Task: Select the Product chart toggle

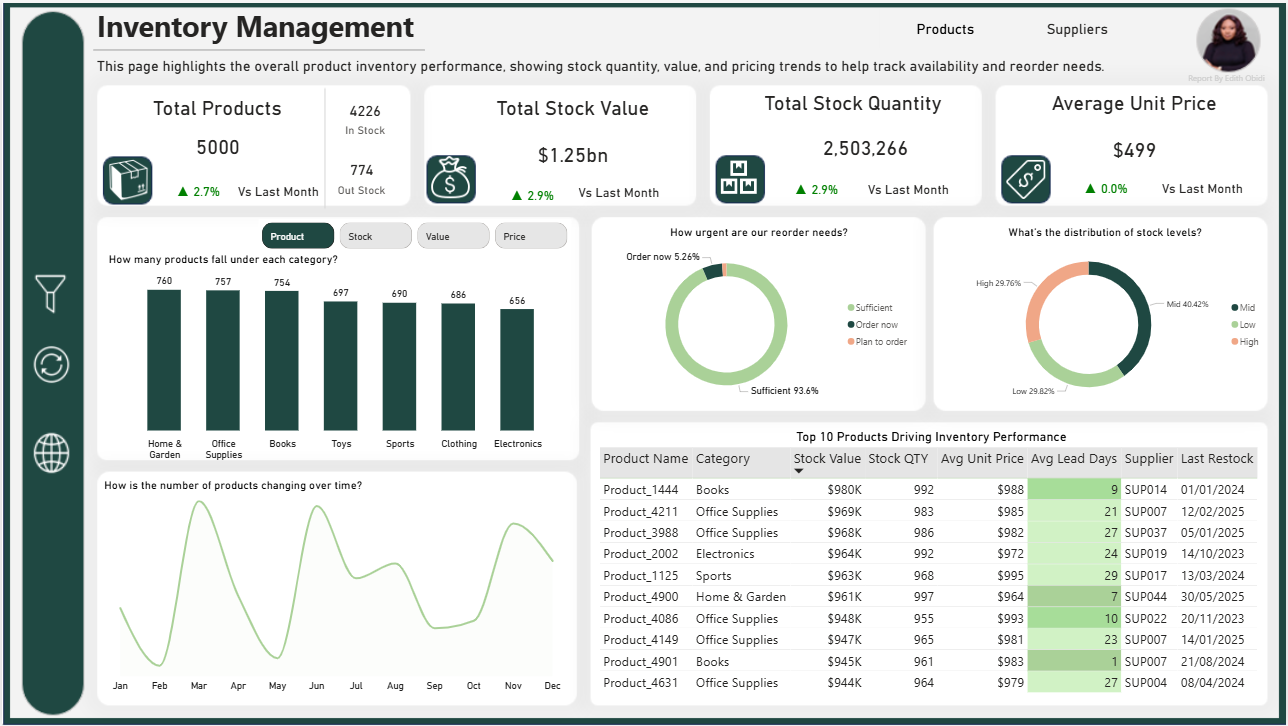Action: 298,236
